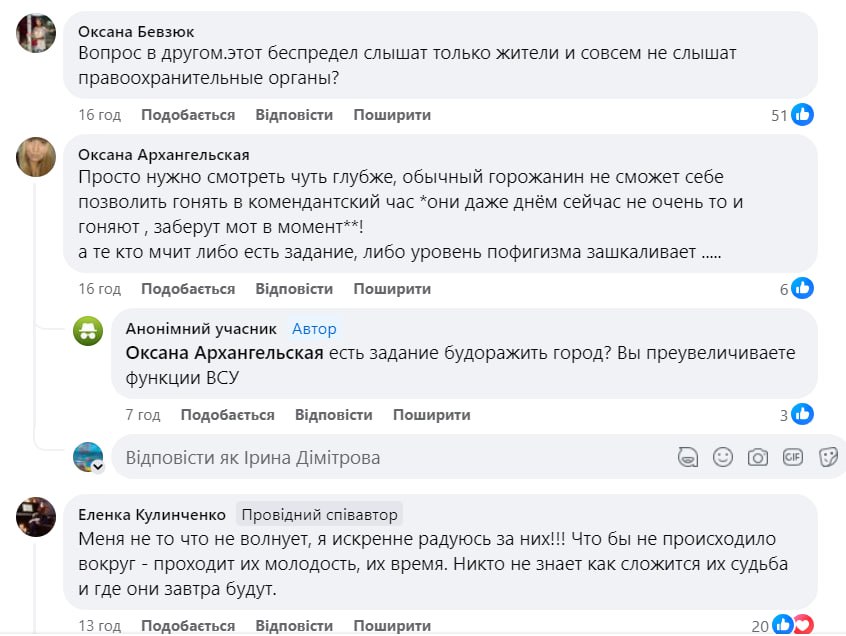Screen dimensions: 846x636
Task: Click the reaction icon showing 3
Action: point(802,414)
